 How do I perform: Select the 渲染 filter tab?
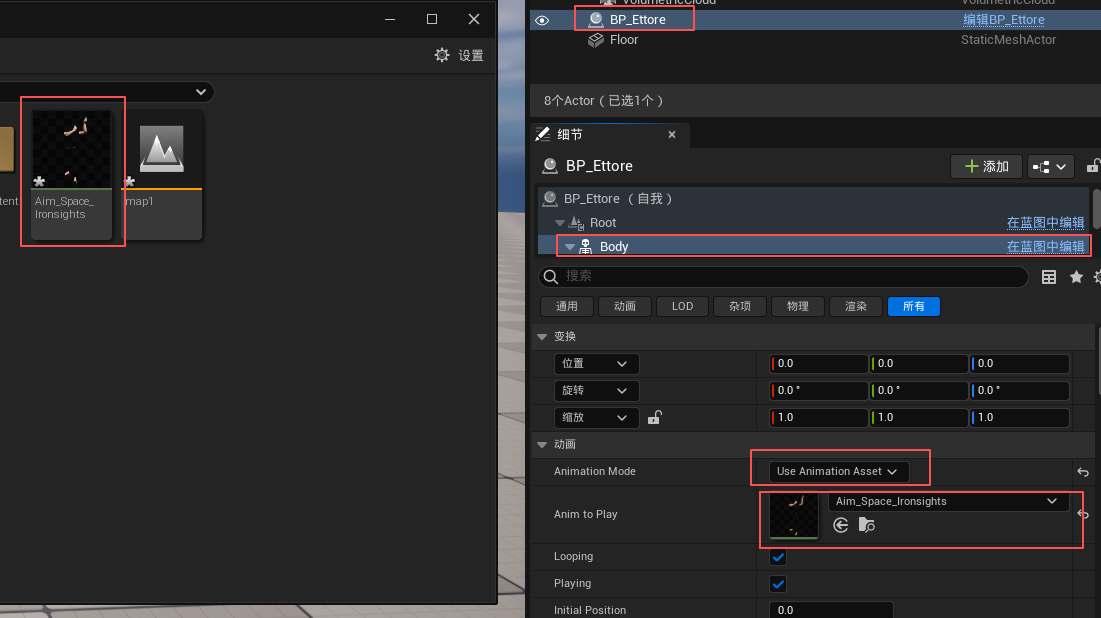(x=855, y=306)
